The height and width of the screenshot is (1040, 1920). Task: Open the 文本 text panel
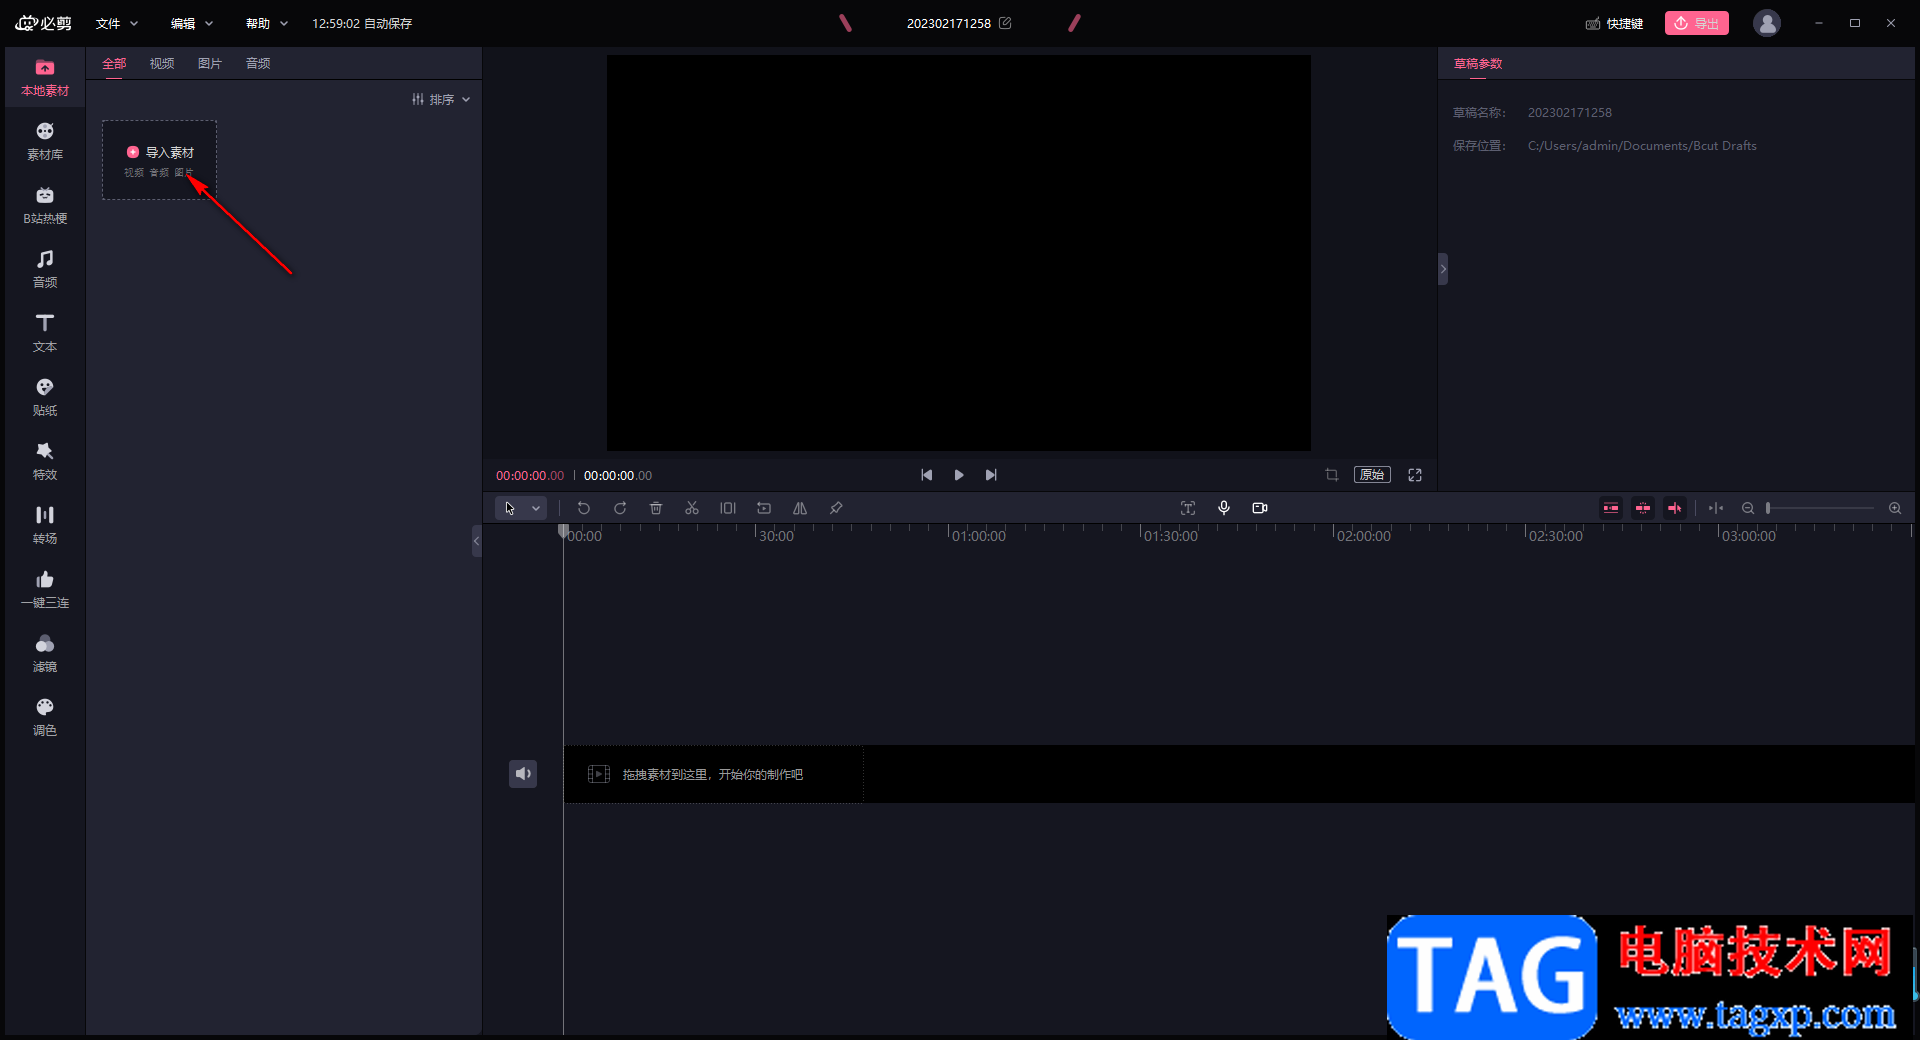click(45, 334)
